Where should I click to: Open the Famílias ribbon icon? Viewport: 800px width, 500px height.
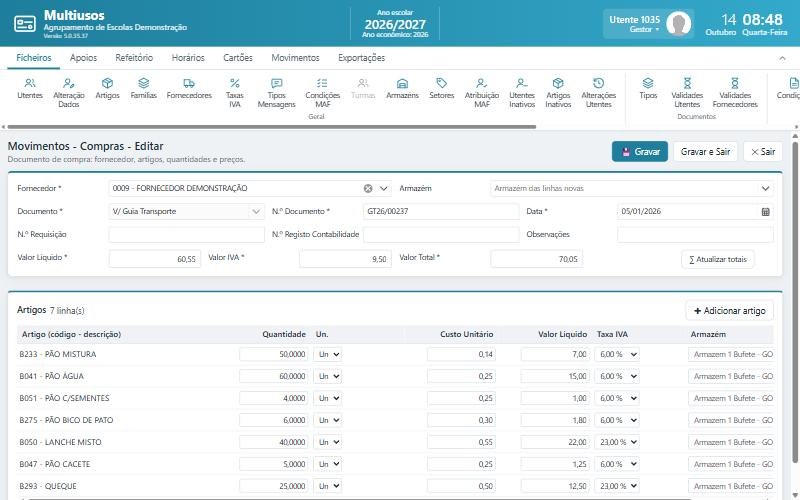143,89
